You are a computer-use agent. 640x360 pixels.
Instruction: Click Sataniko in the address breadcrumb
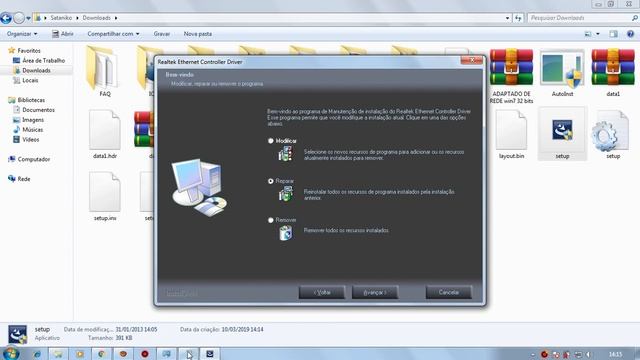point(61,18)
